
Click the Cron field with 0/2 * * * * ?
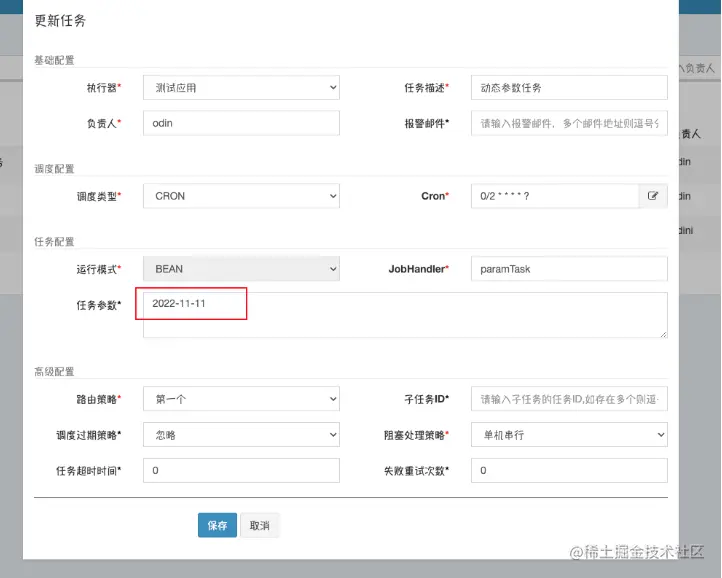point(555,196)
